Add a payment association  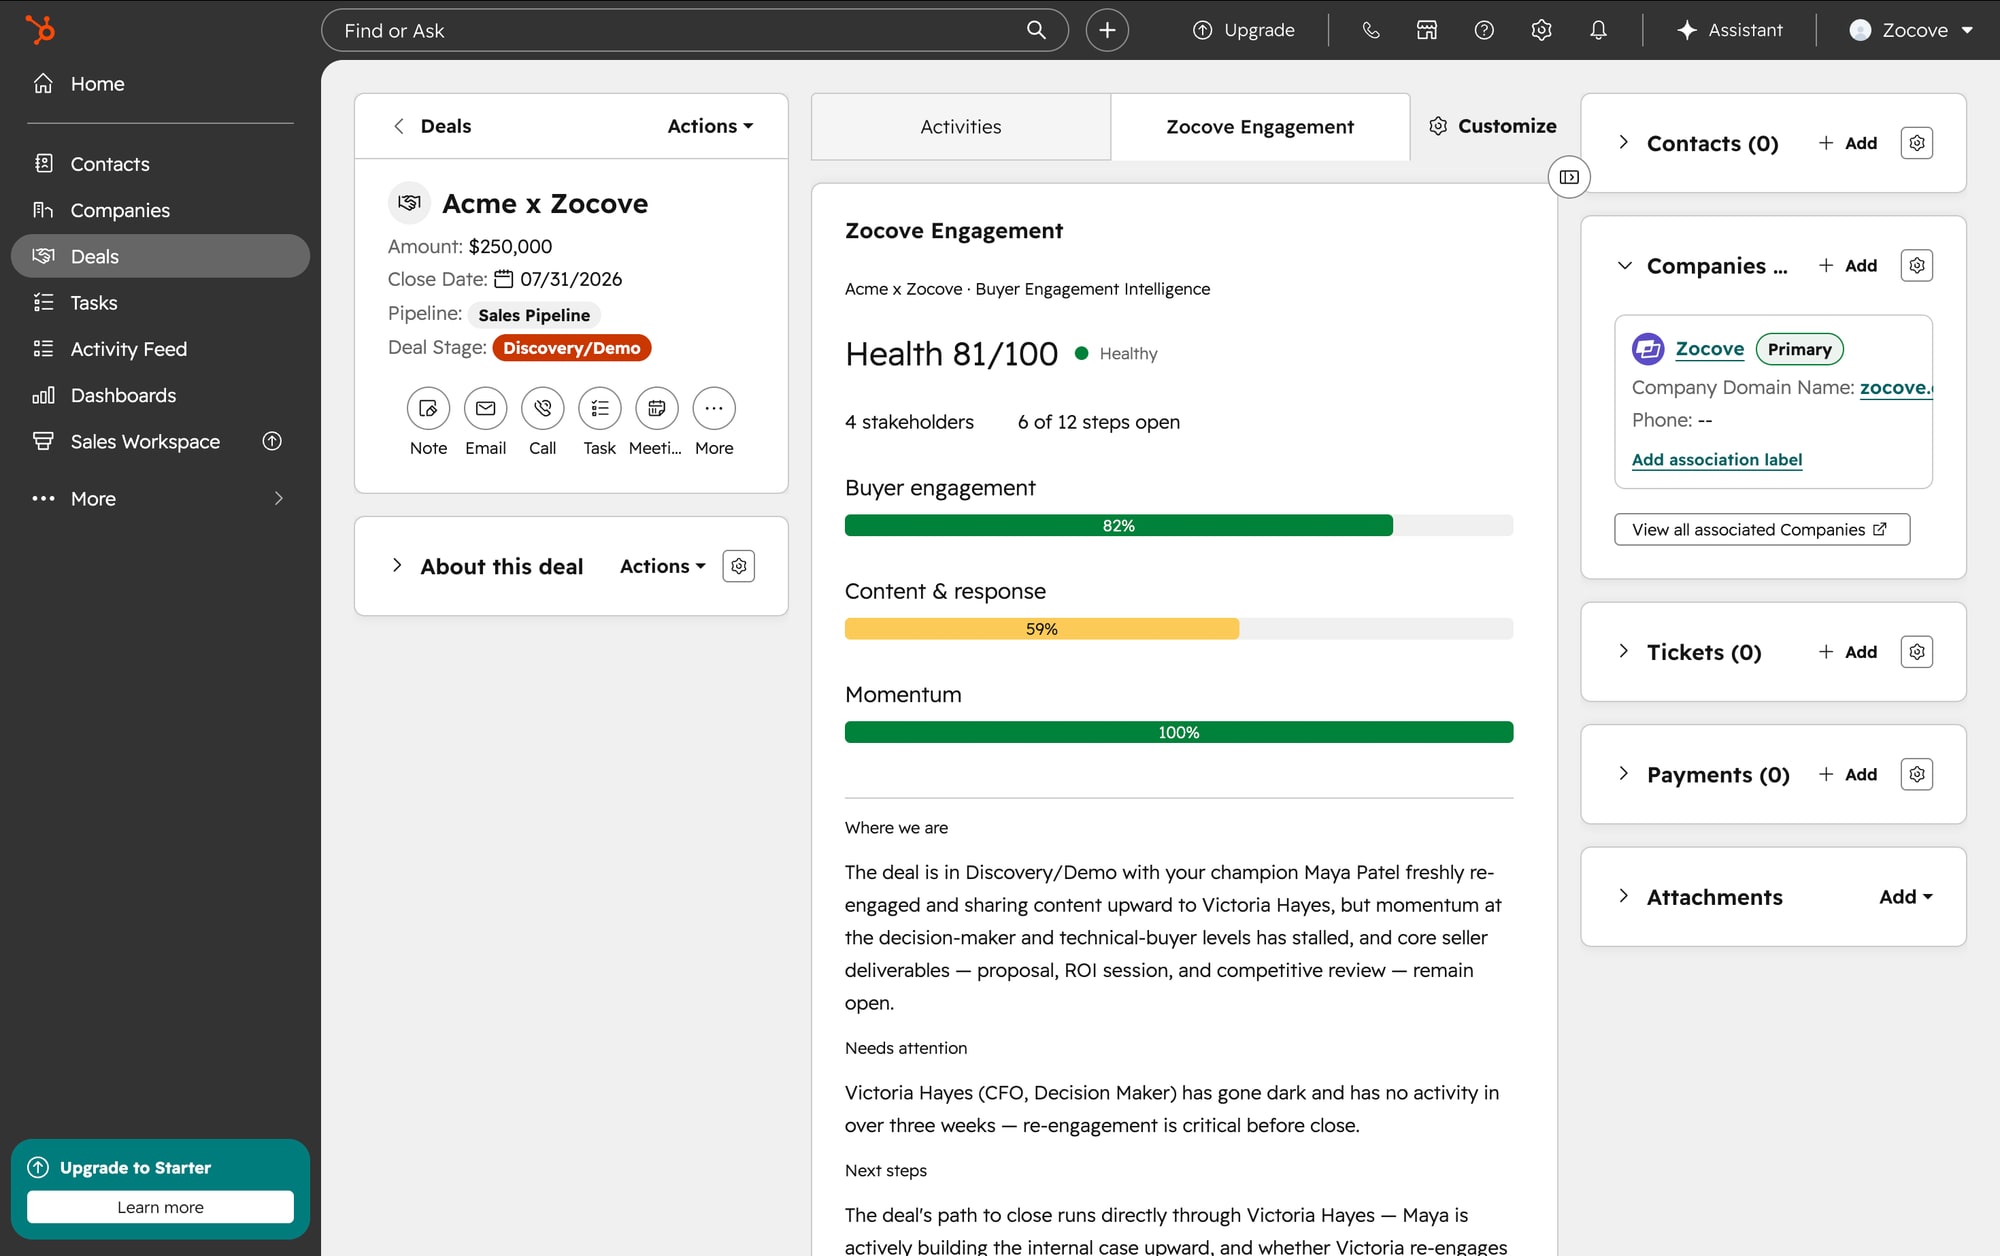point(1848,774)
